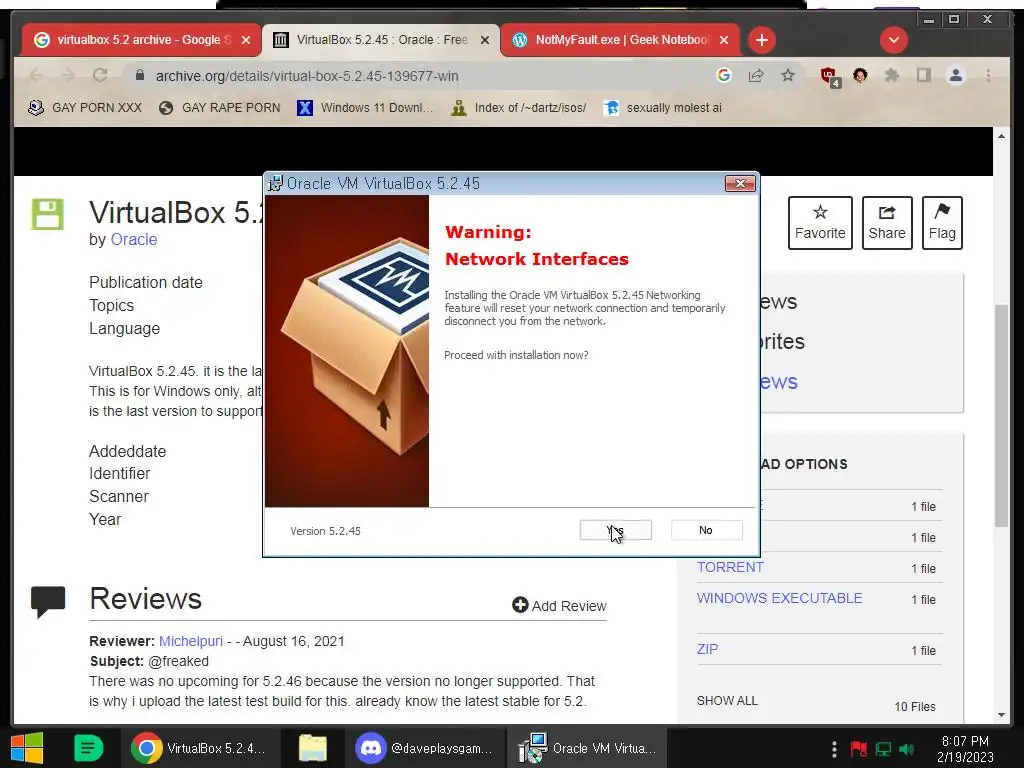Image resolution: width=1024 pixels, height=768 pixels.
Task: Reload the page in Chrome
Action: pyautogui.click(x=99, y=76)
